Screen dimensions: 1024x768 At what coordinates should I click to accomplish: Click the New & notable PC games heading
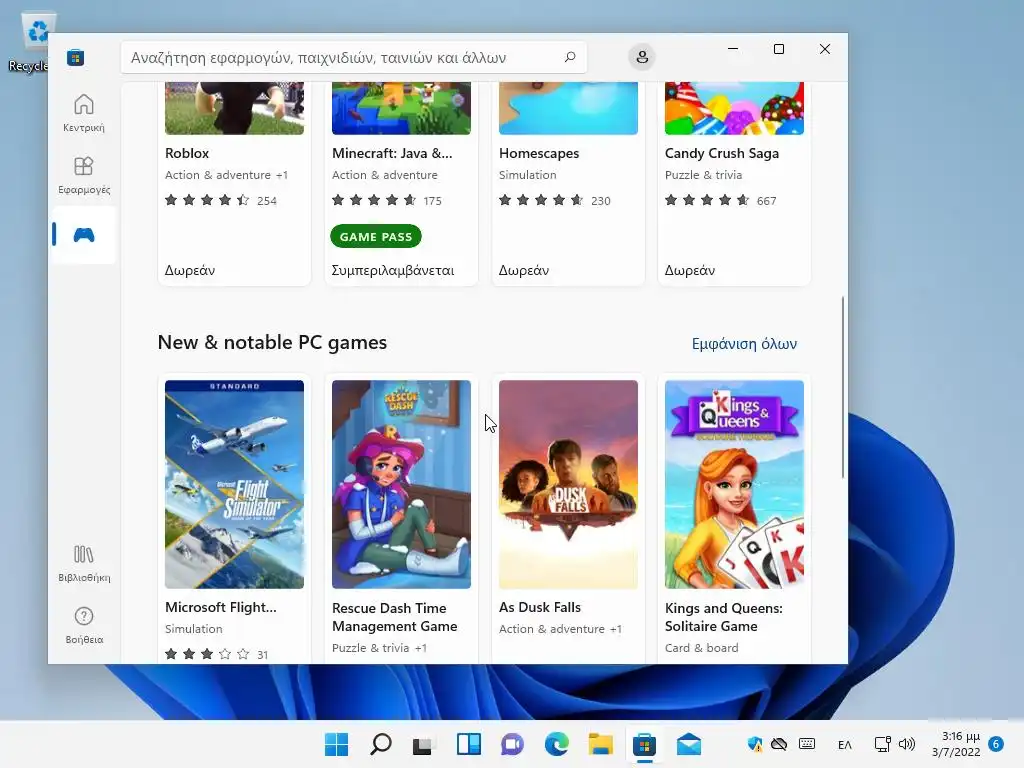(x=272, y=342)
